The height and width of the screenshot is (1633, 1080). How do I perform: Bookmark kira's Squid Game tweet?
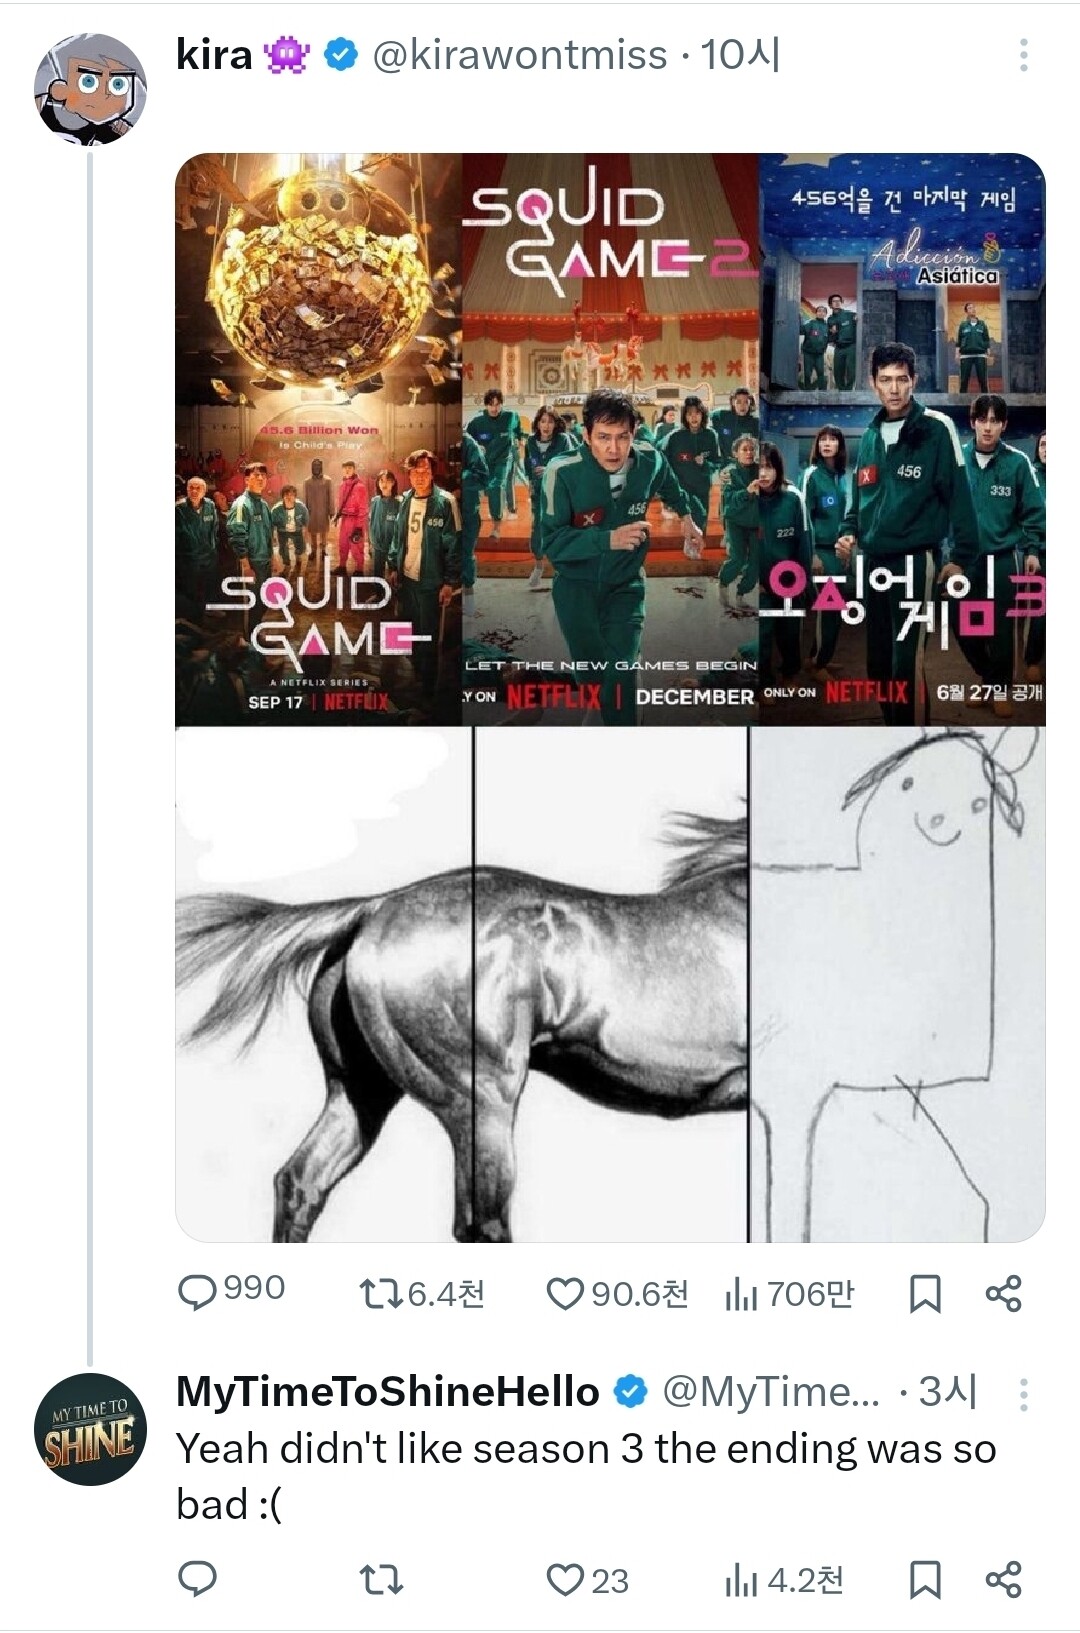924,1294
